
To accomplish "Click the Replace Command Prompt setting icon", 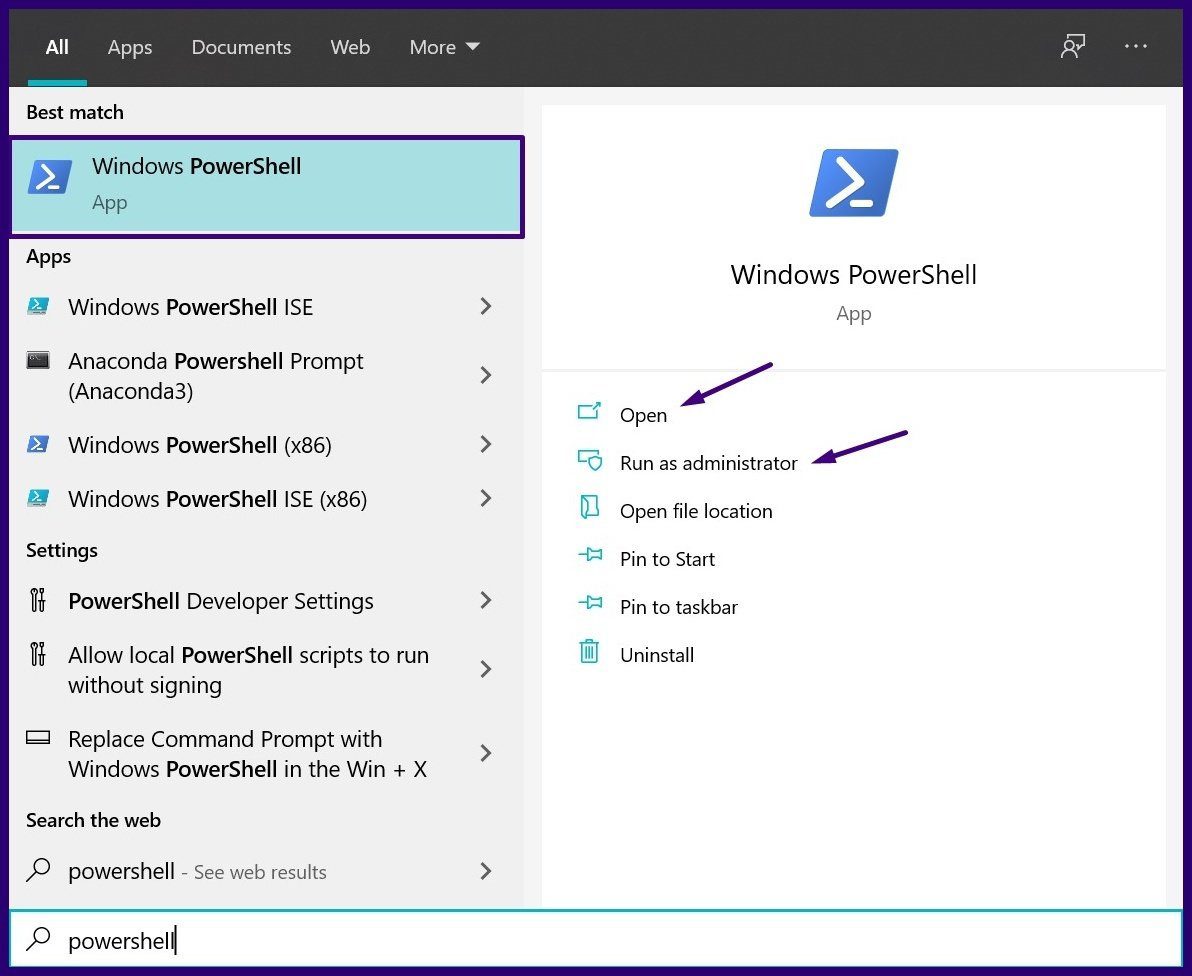I will pyautogui.click(x=38, y=737).
